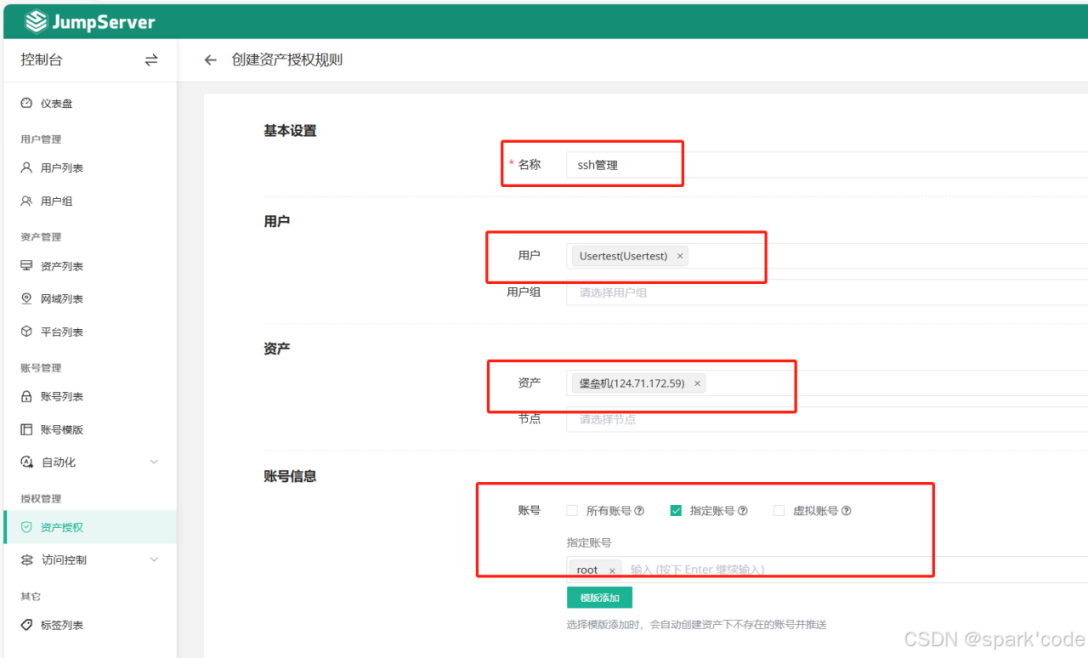Click the person icon beside 用户列表
The image size is (1088, 658).
[26, 167]
